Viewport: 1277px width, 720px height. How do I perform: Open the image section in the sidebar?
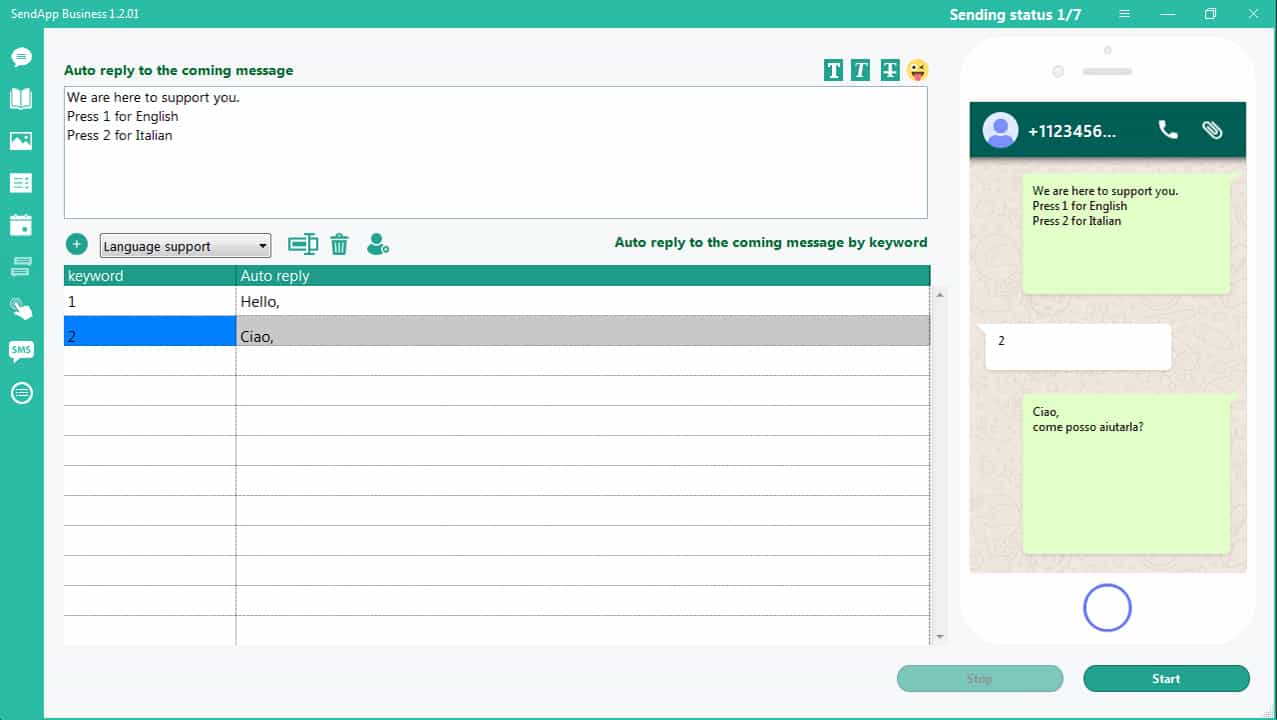tap(21, 141)
